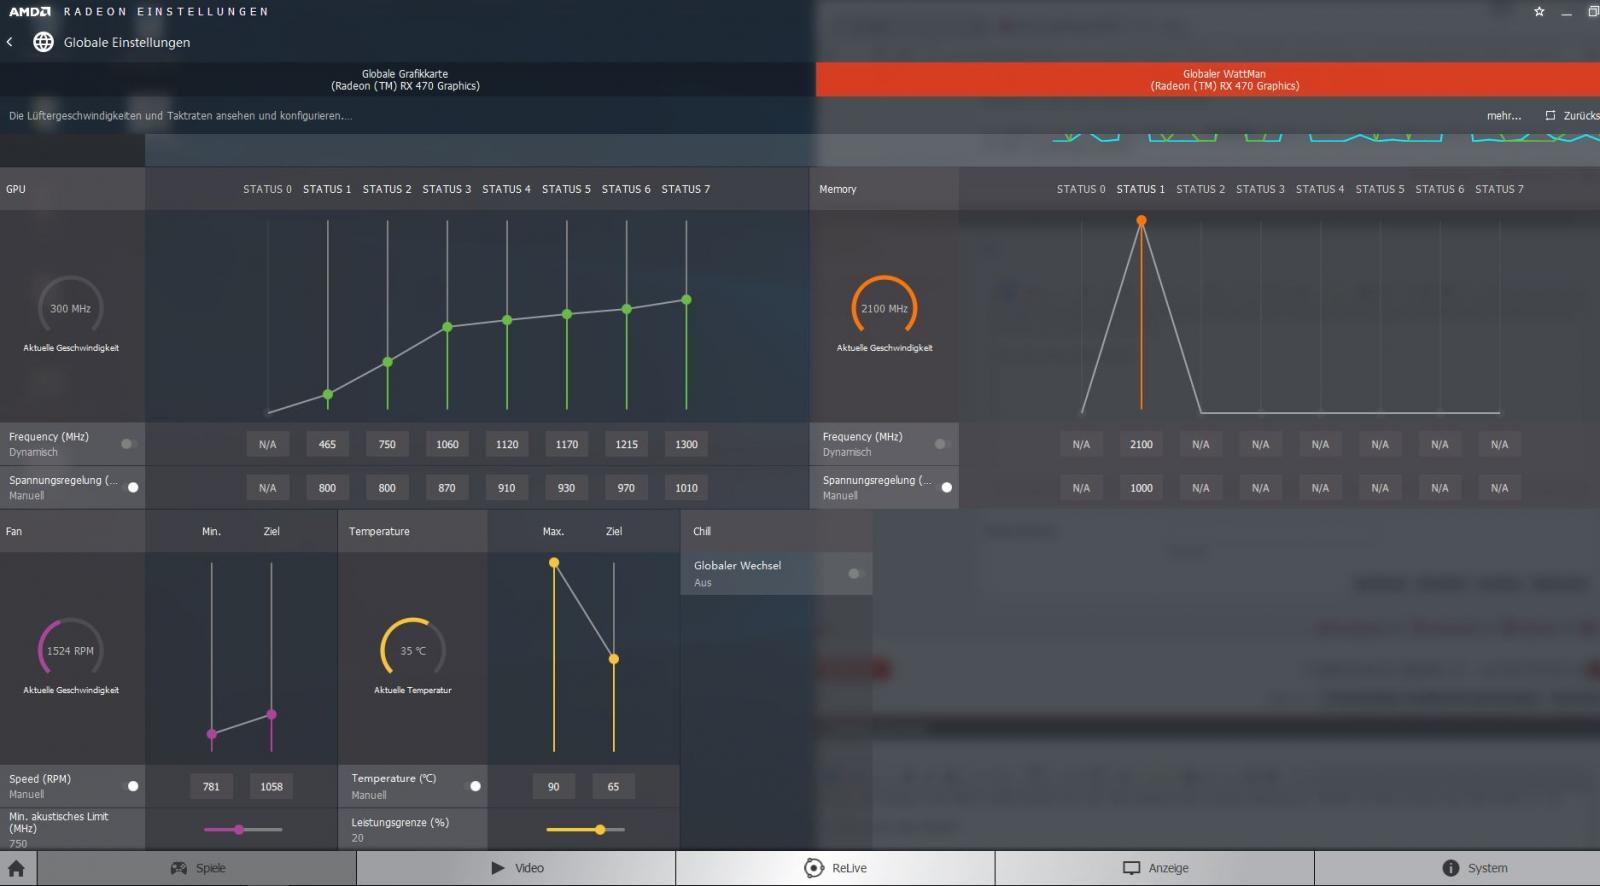Click max temperature field 90

click(x=553, y=786)
